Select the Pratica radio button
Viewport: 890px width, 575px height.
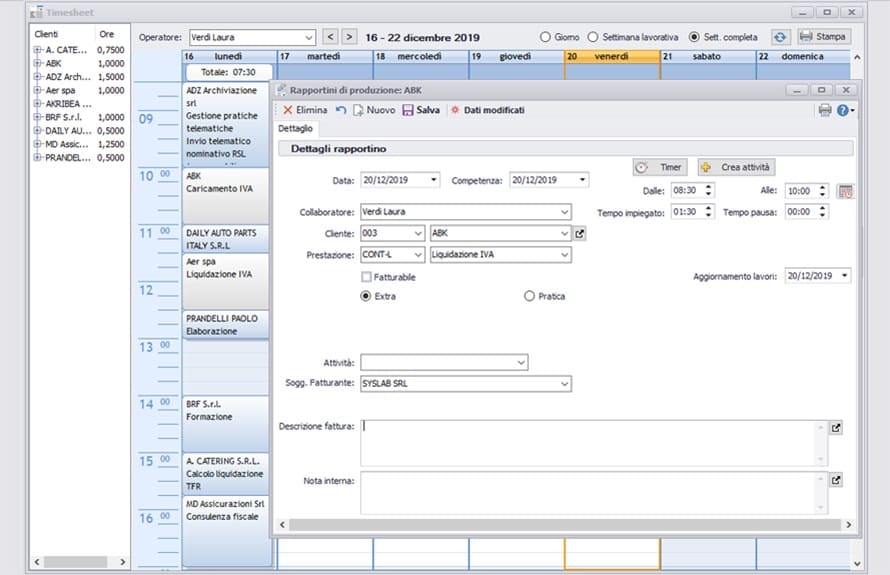529,296
